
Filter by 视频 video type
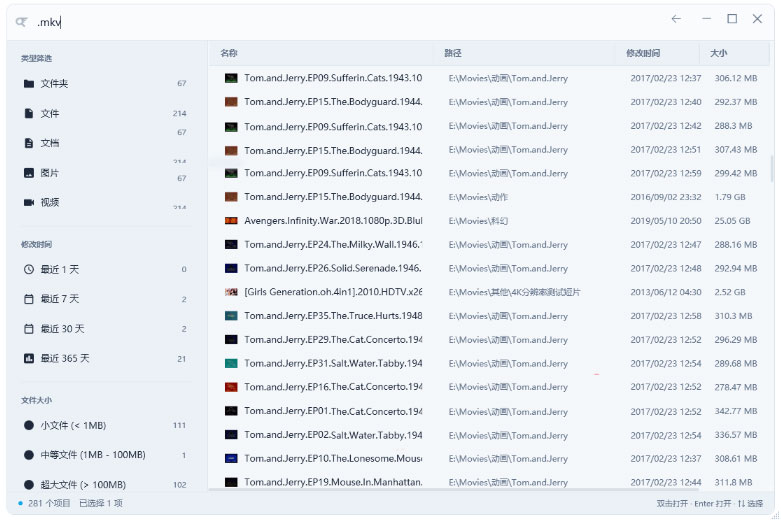coord(105,202)
